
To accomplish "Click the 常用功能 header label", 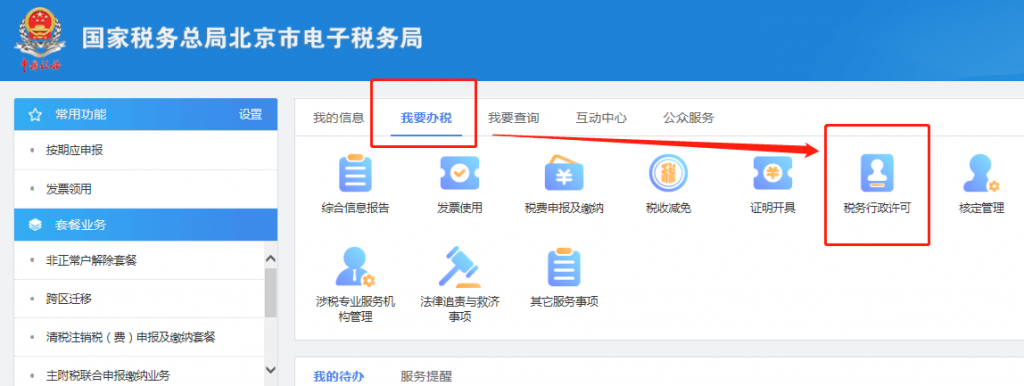I will 81,115.
